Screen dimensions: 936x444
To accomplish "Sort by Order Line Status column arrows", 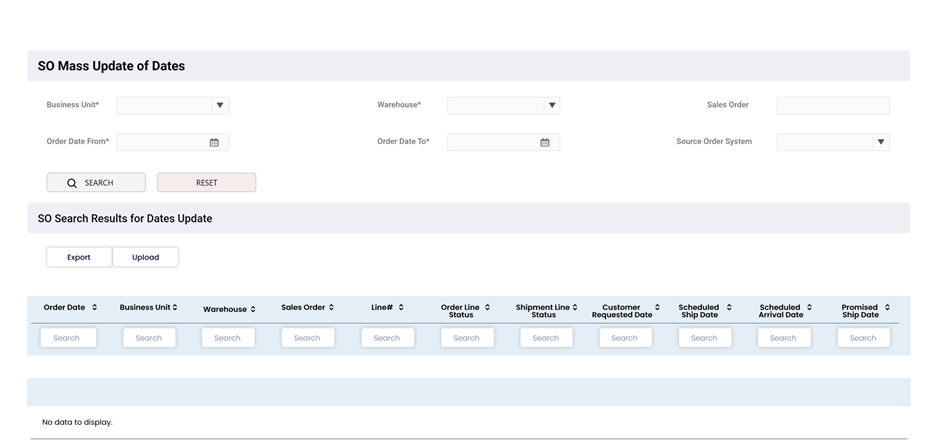I will (x=487, y=307).
